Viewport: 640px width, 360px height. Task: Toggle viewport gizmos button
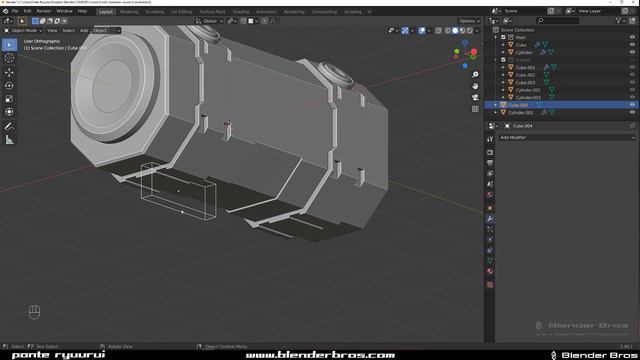pyautogui.click(x=405, y=31)
